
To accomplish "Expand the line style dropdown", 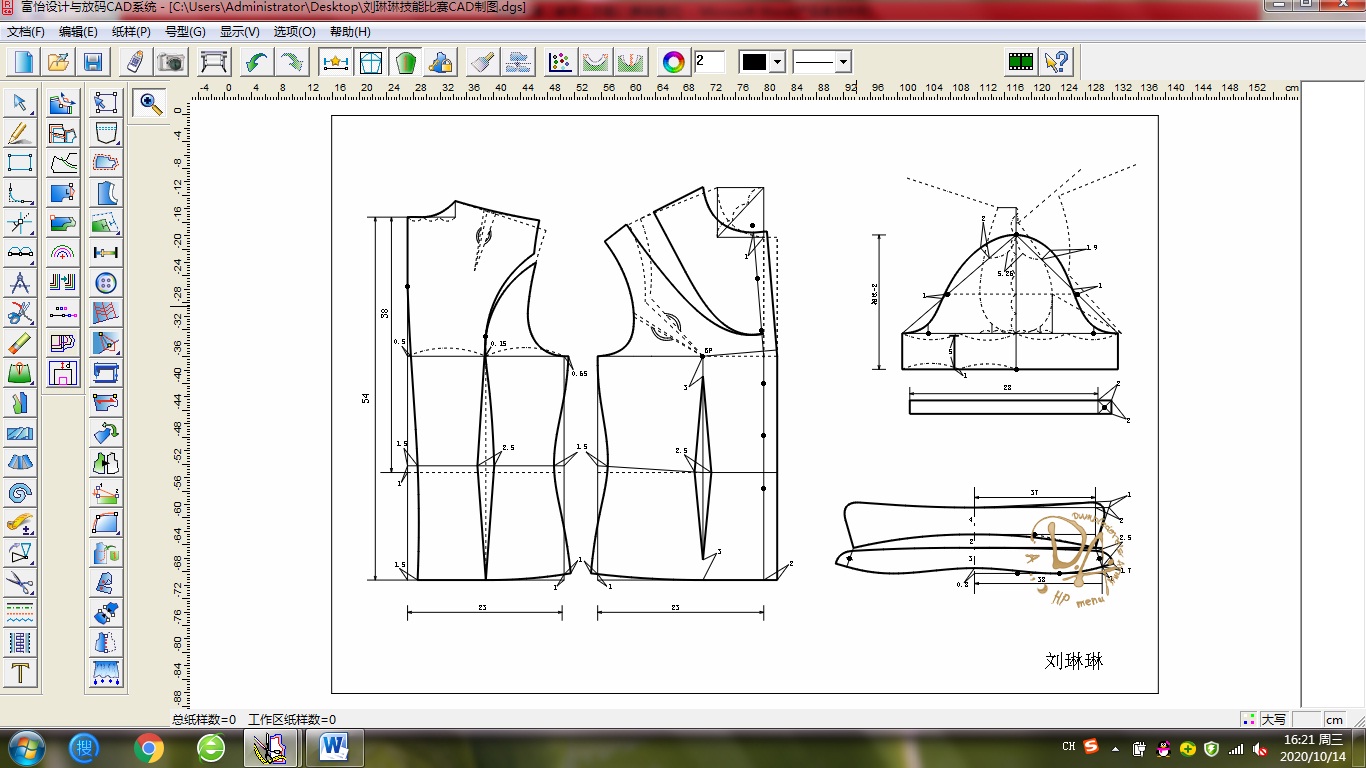I will pos(843,62).
